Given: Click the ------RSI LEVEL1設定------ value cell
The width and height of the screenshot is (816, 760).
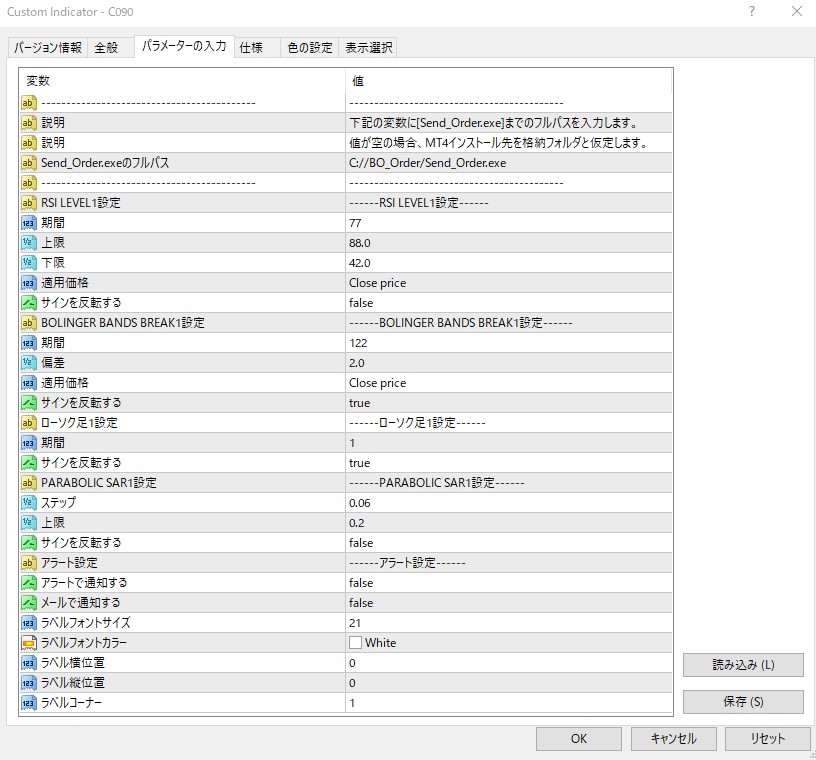Looking at the screenshot, I should pos(508,203).
